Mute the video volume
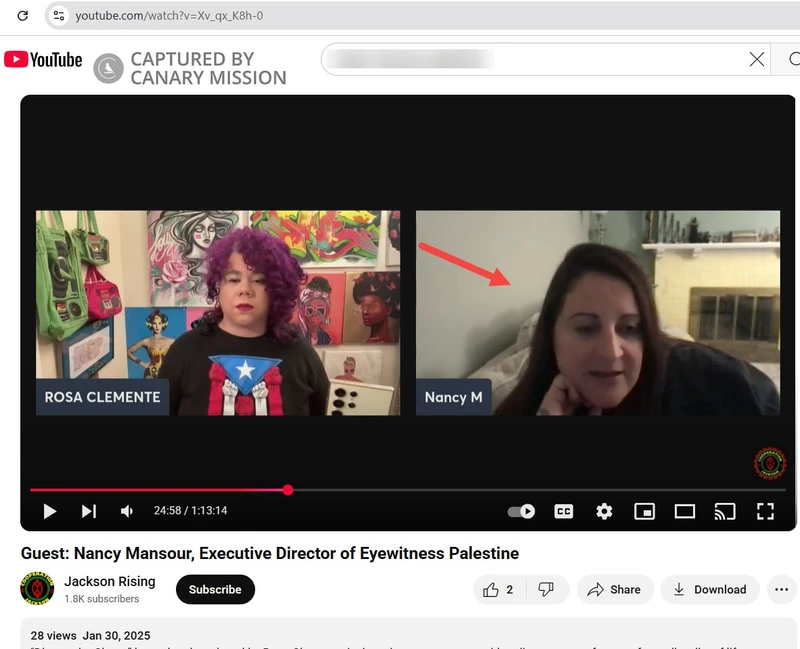Image resolution: width=800 pixels, height=649 pixels. coord(127,511)
